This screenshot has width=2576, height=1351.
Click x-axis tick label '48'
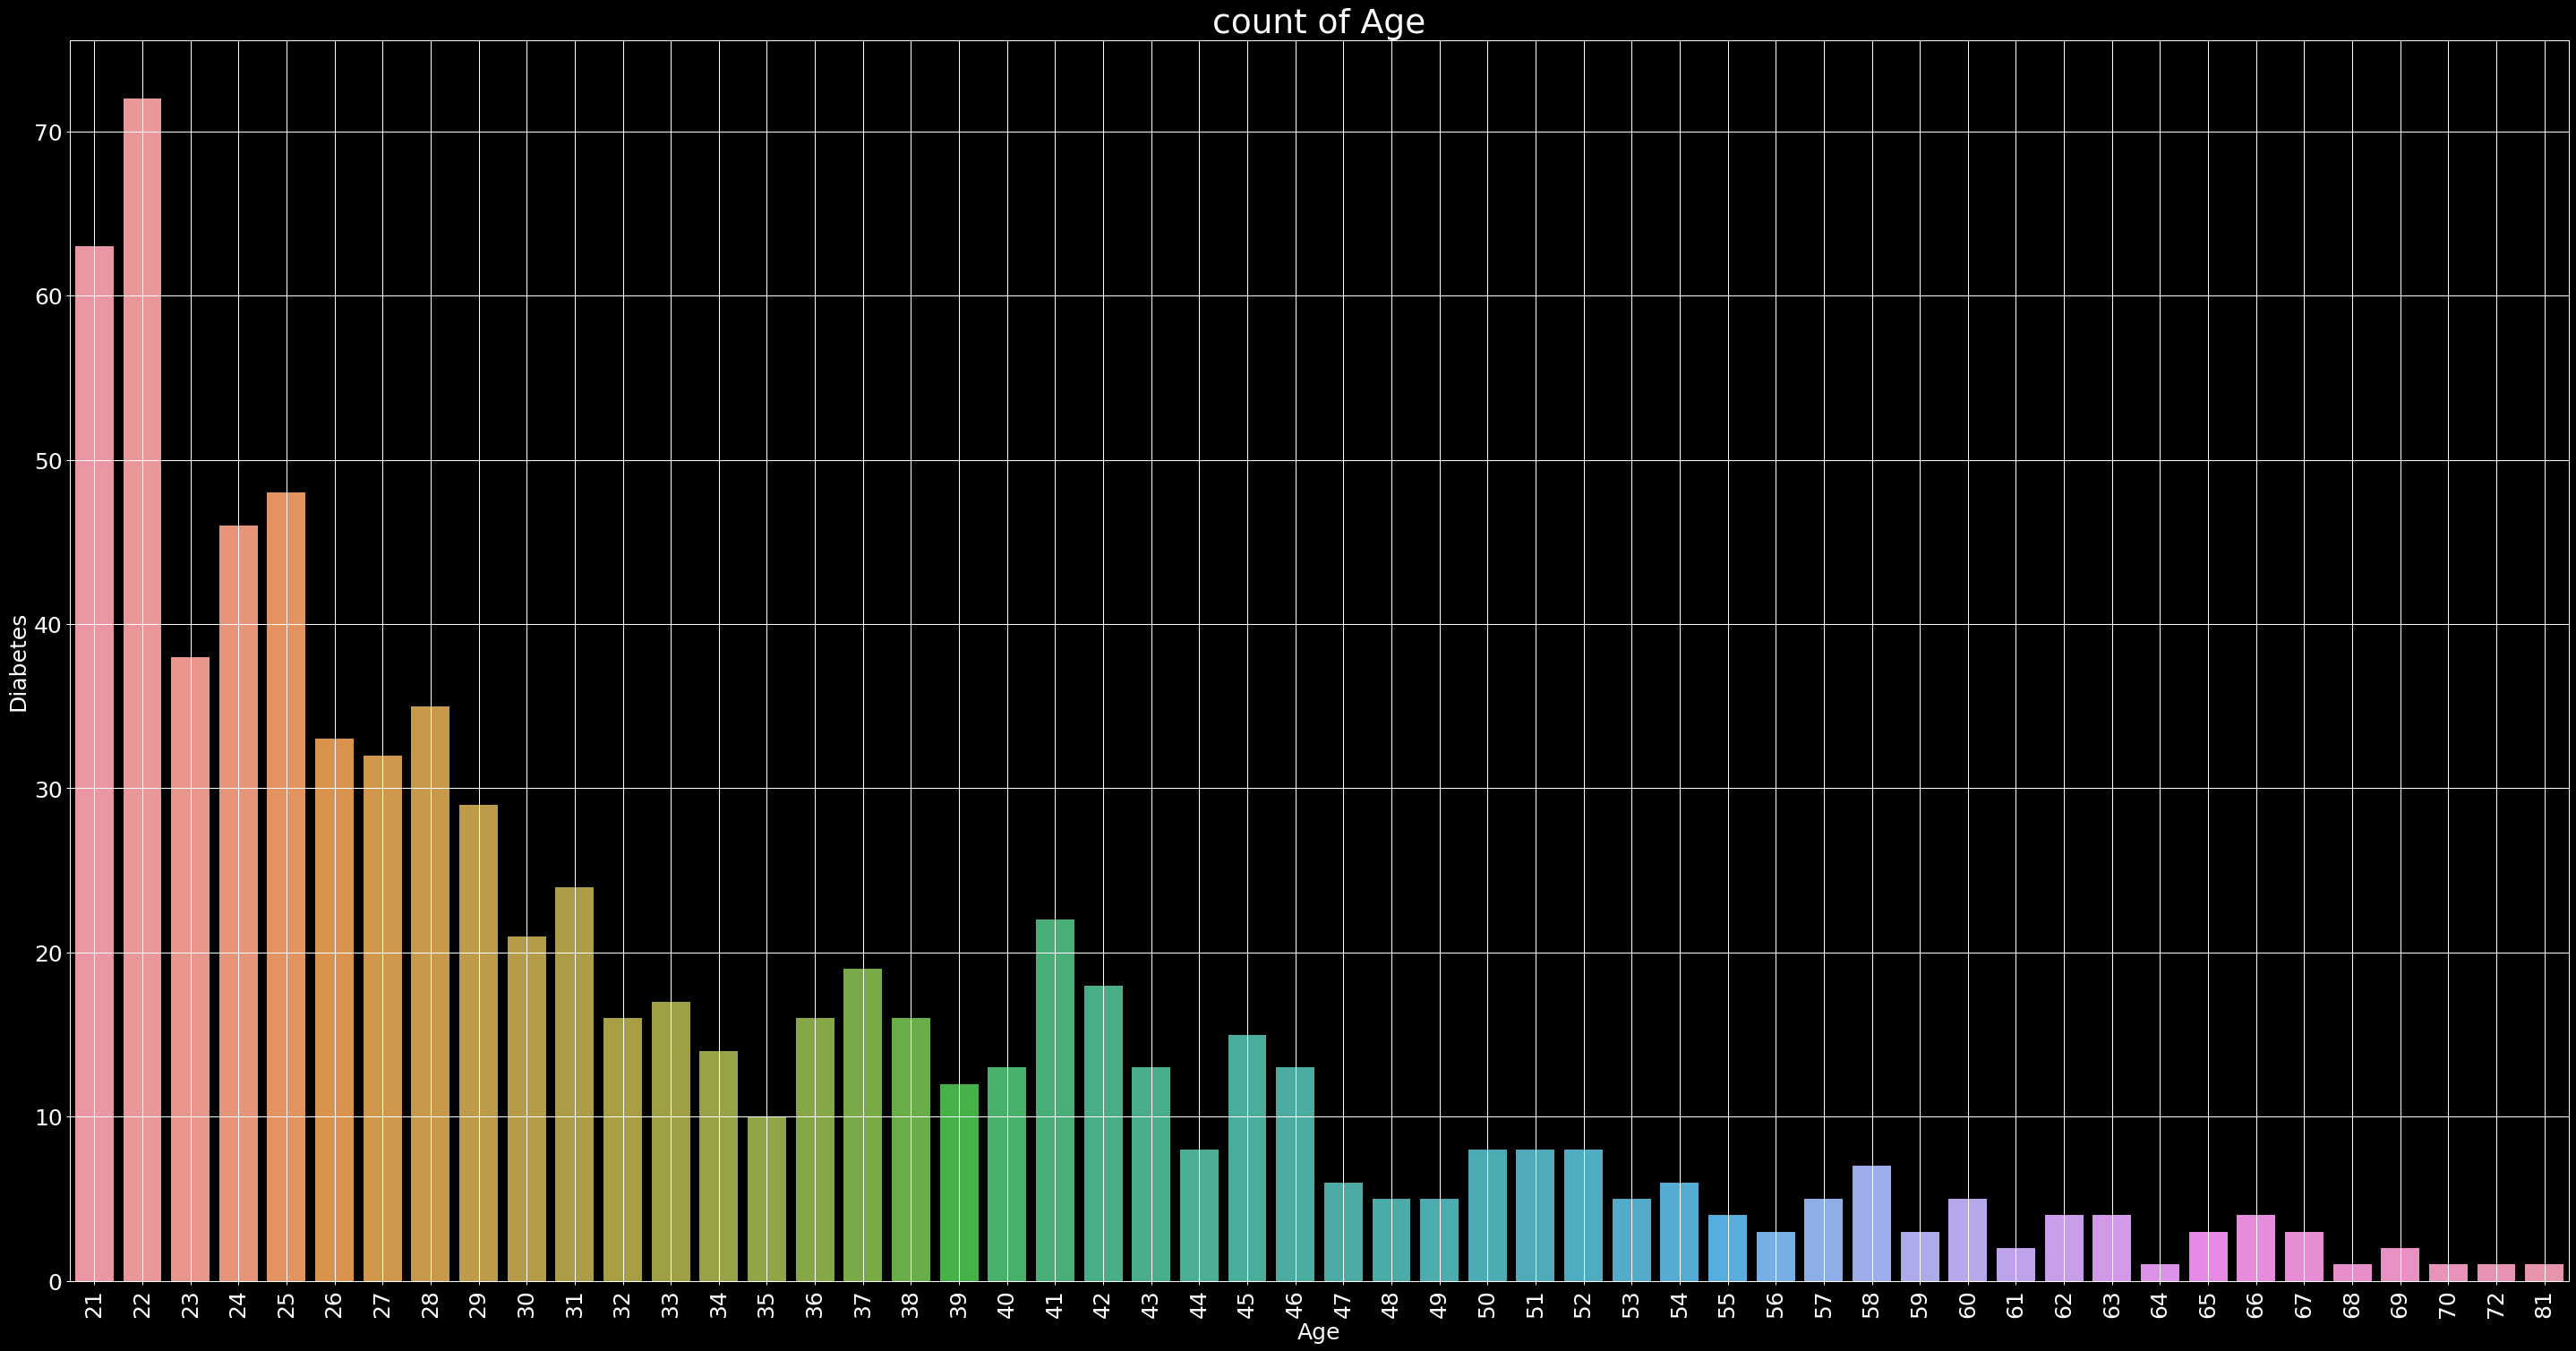[x=1391, y=1304]
